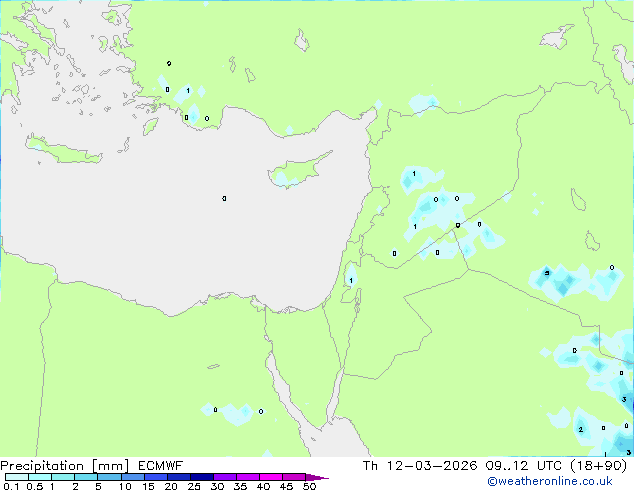The width and height of the screenshot is (634, 490).
Task: Click the lone '0' value over the open sea
Action: tap(224, 199)
